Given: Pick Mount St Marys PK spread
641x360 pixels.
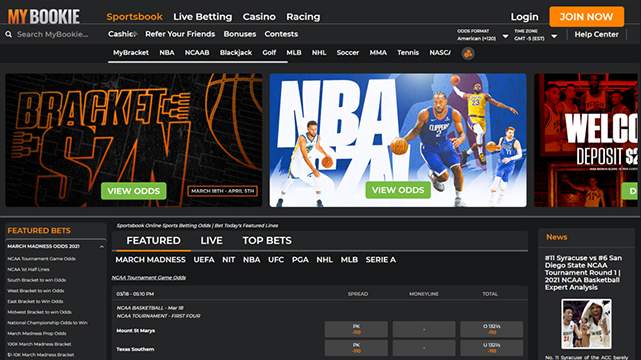Looking at the screenshot, I should (x=356, y=329).
